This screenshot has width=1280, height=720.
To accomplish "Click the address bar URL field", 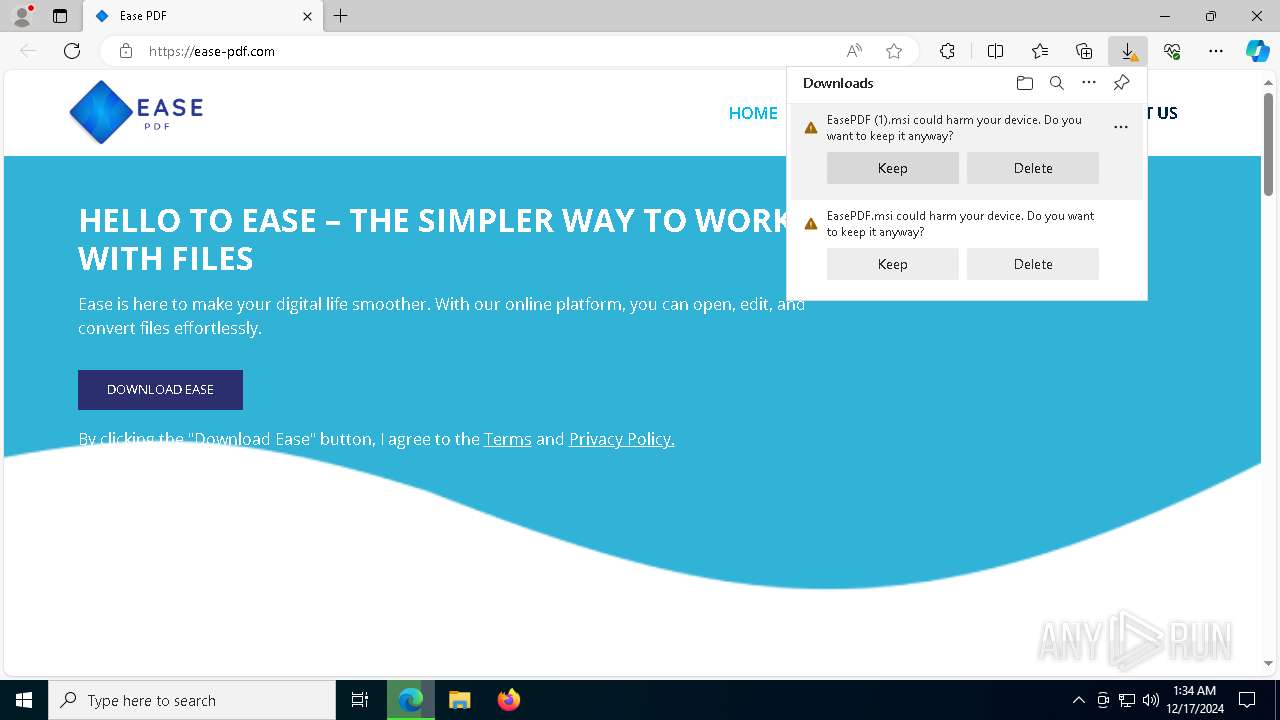I will pos(490,51).
